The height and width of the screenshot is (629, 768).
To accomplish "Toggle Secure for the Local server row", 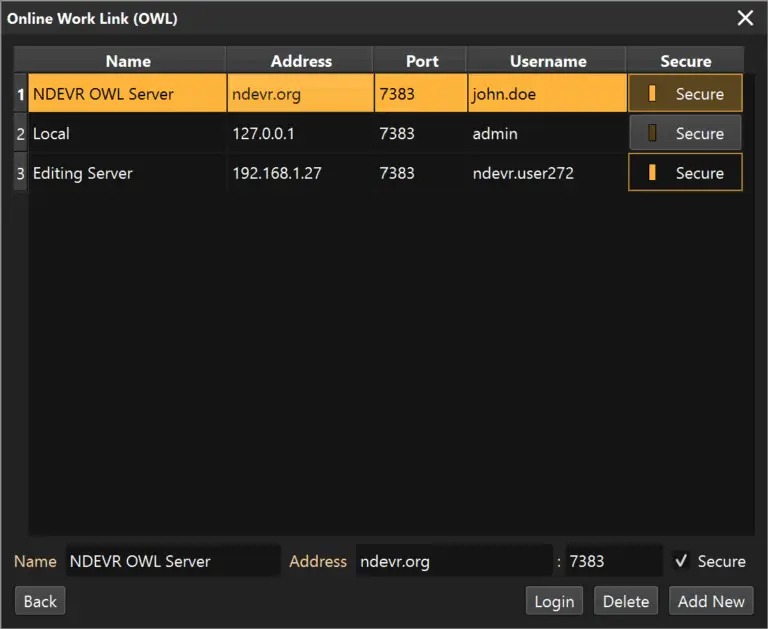I will coord(685,133).
